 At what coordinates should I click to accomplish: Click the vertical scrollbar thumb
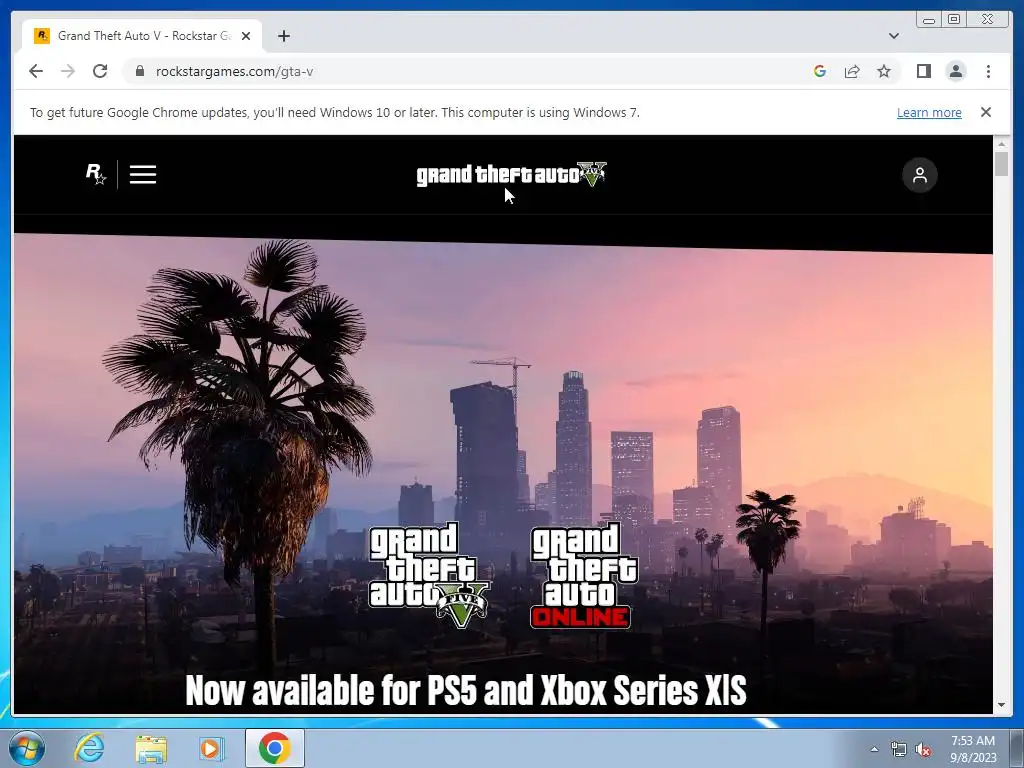point(1001,163)
